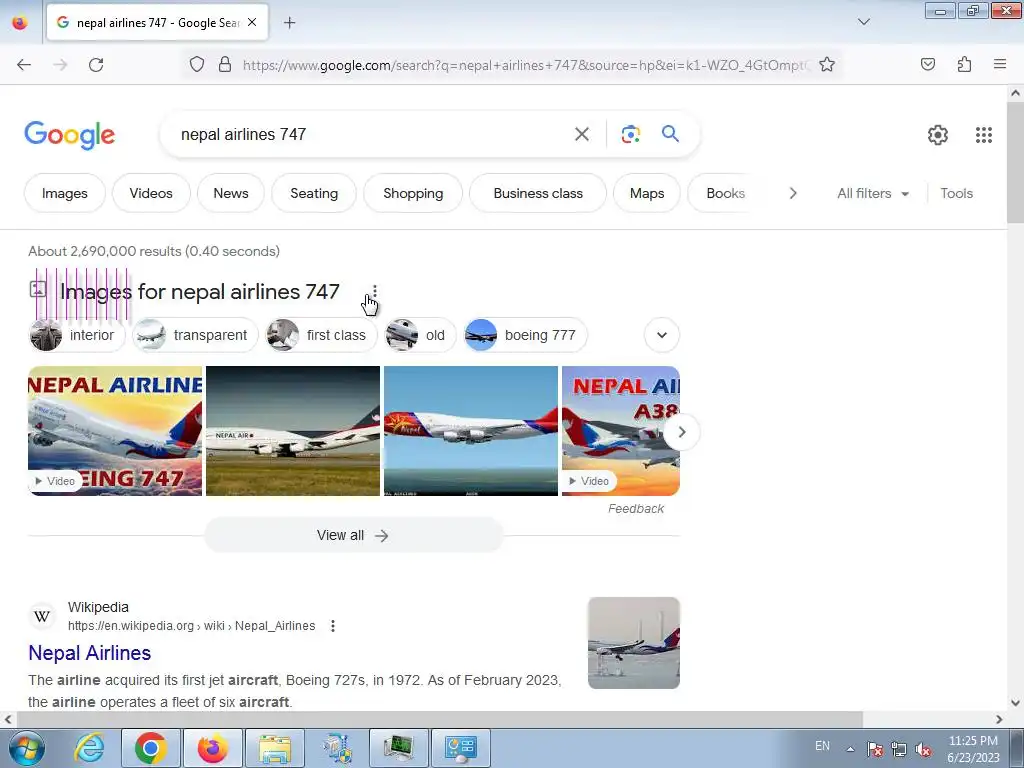Open the Firefox hamburger menu
The height and width of the screenshot is (768, 1024).
point(999,64)
